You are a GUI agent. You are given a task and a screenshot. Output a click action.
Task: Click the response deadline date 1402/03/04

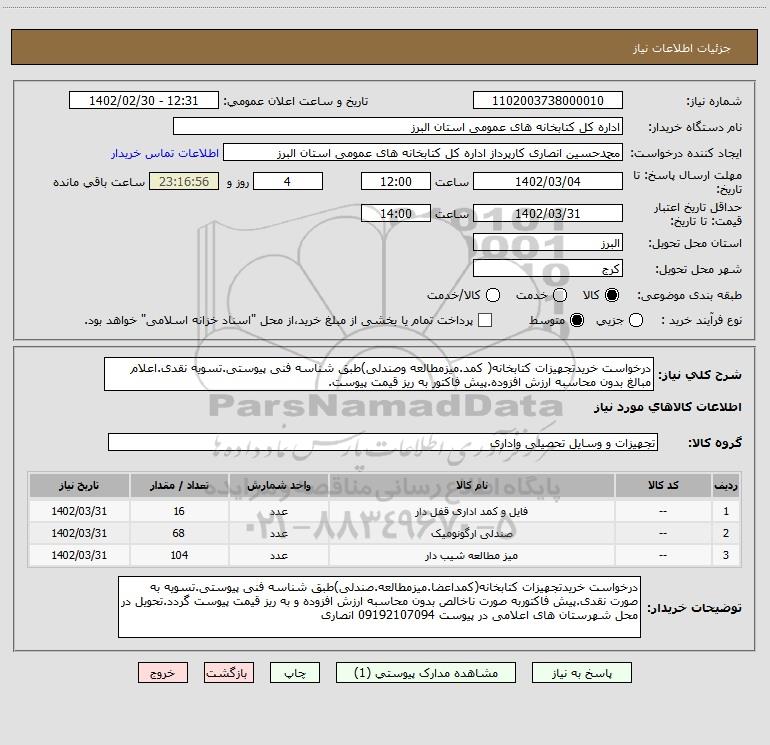[x=548, y=182]
